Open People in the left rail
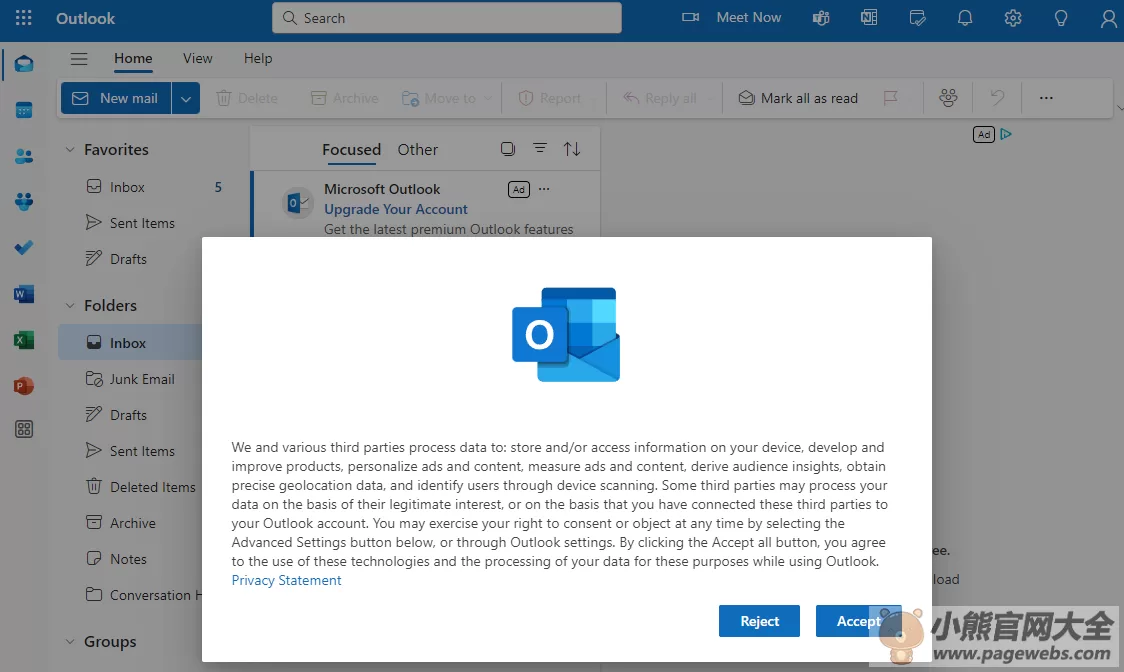The width and height of the screenshot is (1124, 672). [24, 156]
